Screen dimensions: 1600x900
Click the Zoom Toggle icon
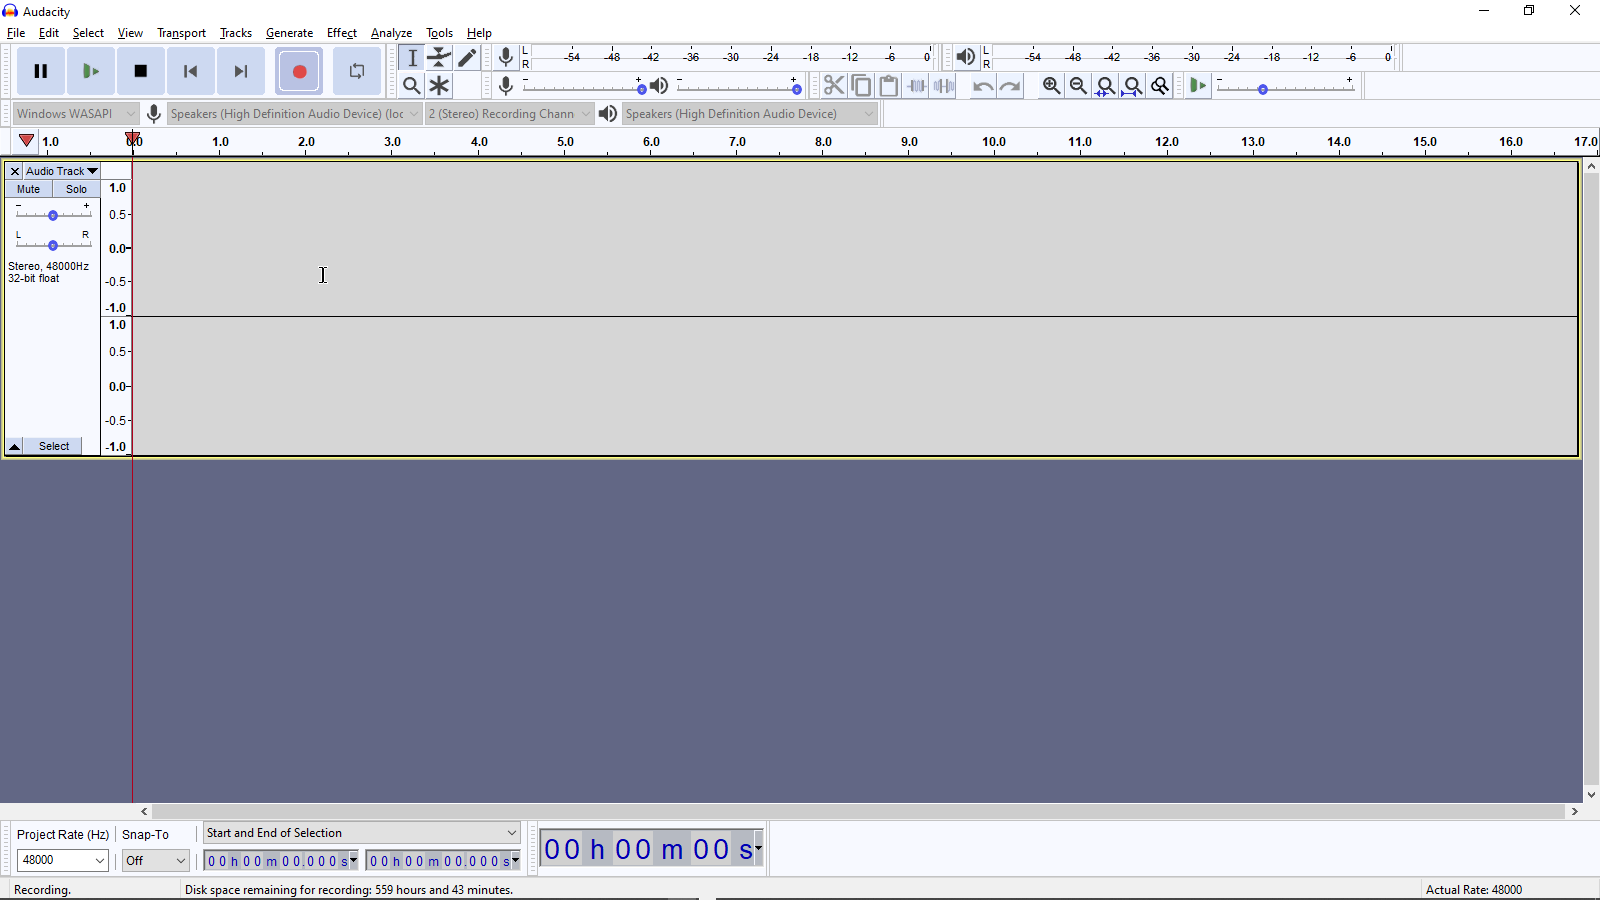1160,86
